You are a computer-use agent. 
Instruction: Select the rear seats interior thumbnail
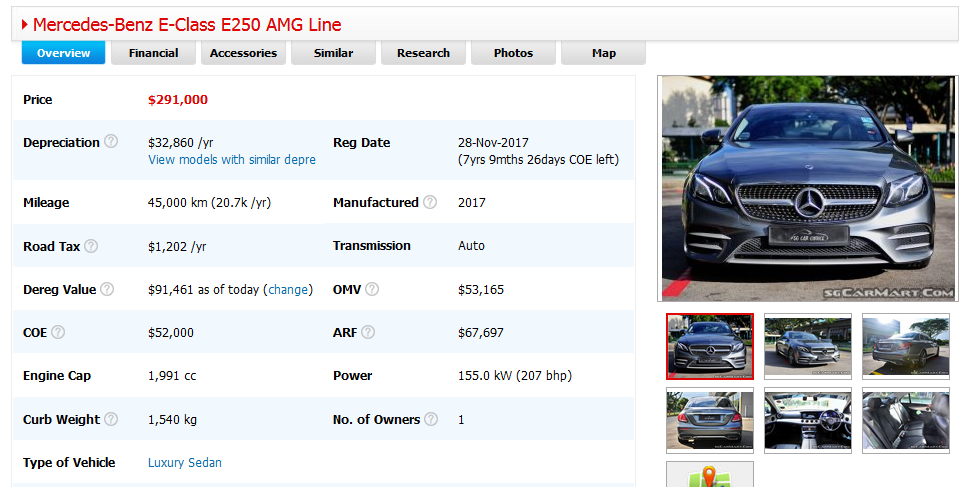pos(906,420)
